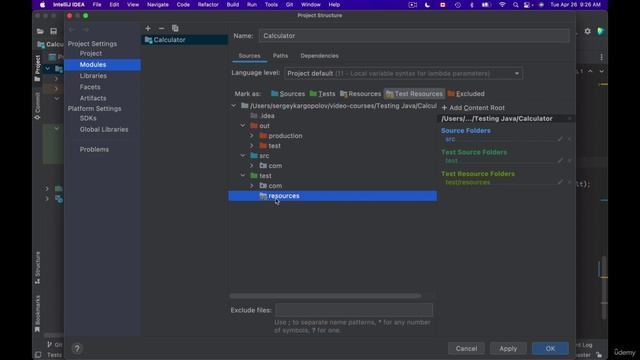
Task: Open Project tool window on left stripe
Action: (x=37, y=68)
